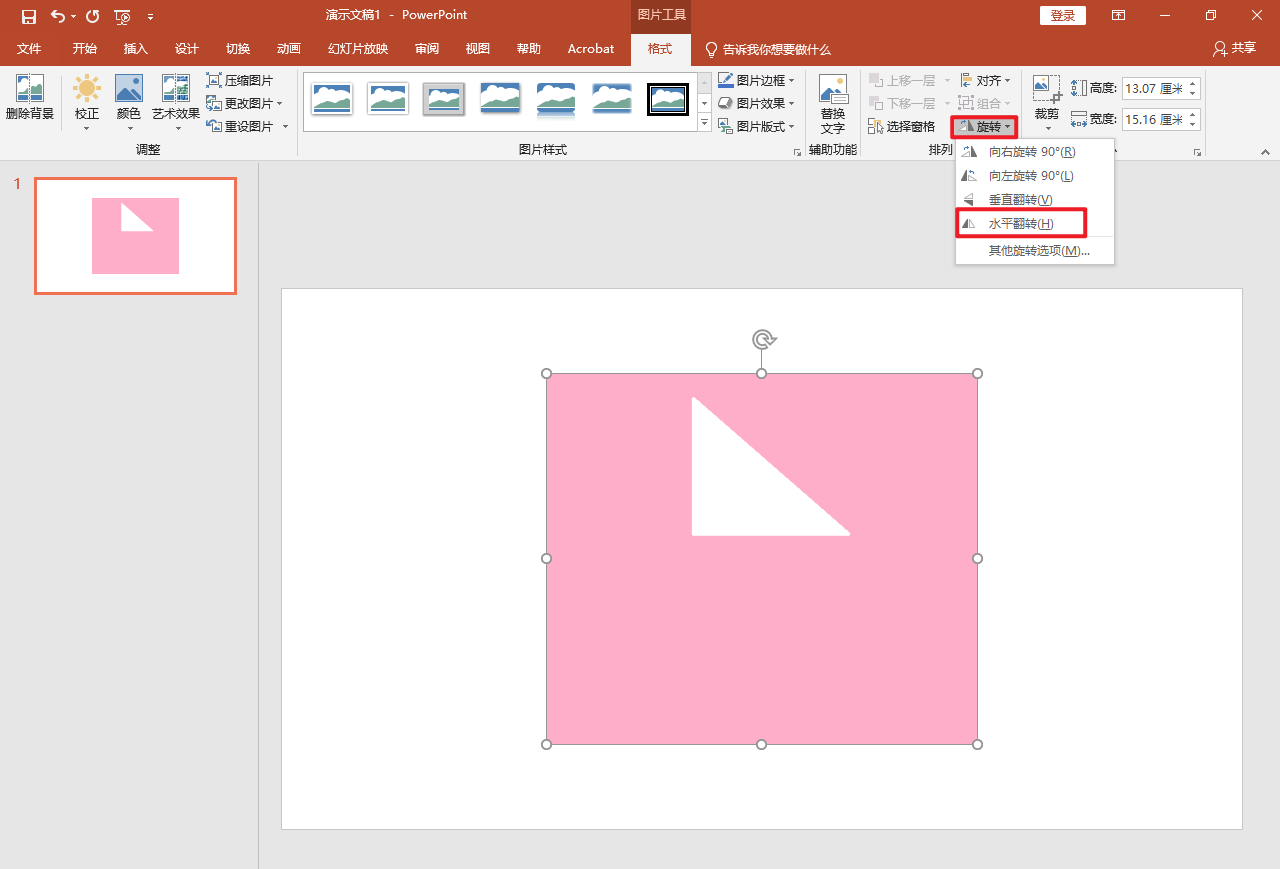Image resolution: width=1280 pixels, height=869 pixels.
Task: Open the Align (对齐) dropdown
Action: pos(985,80)
